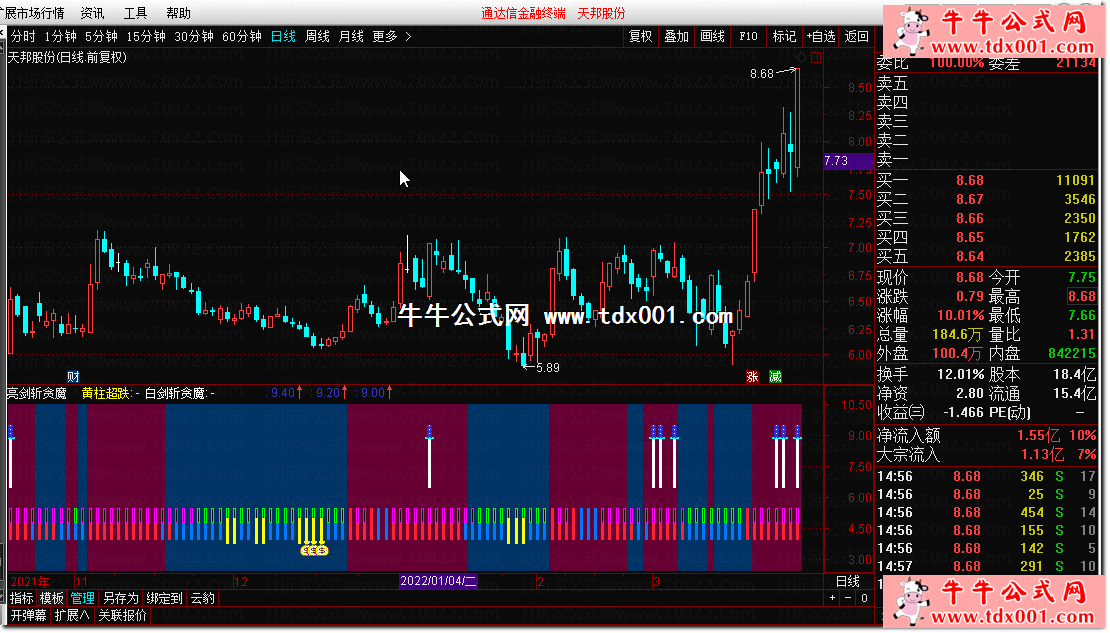Click the 2022/01/04/二 date marker
Screen dimensions: 1110x633
click(x=438, y=581)
